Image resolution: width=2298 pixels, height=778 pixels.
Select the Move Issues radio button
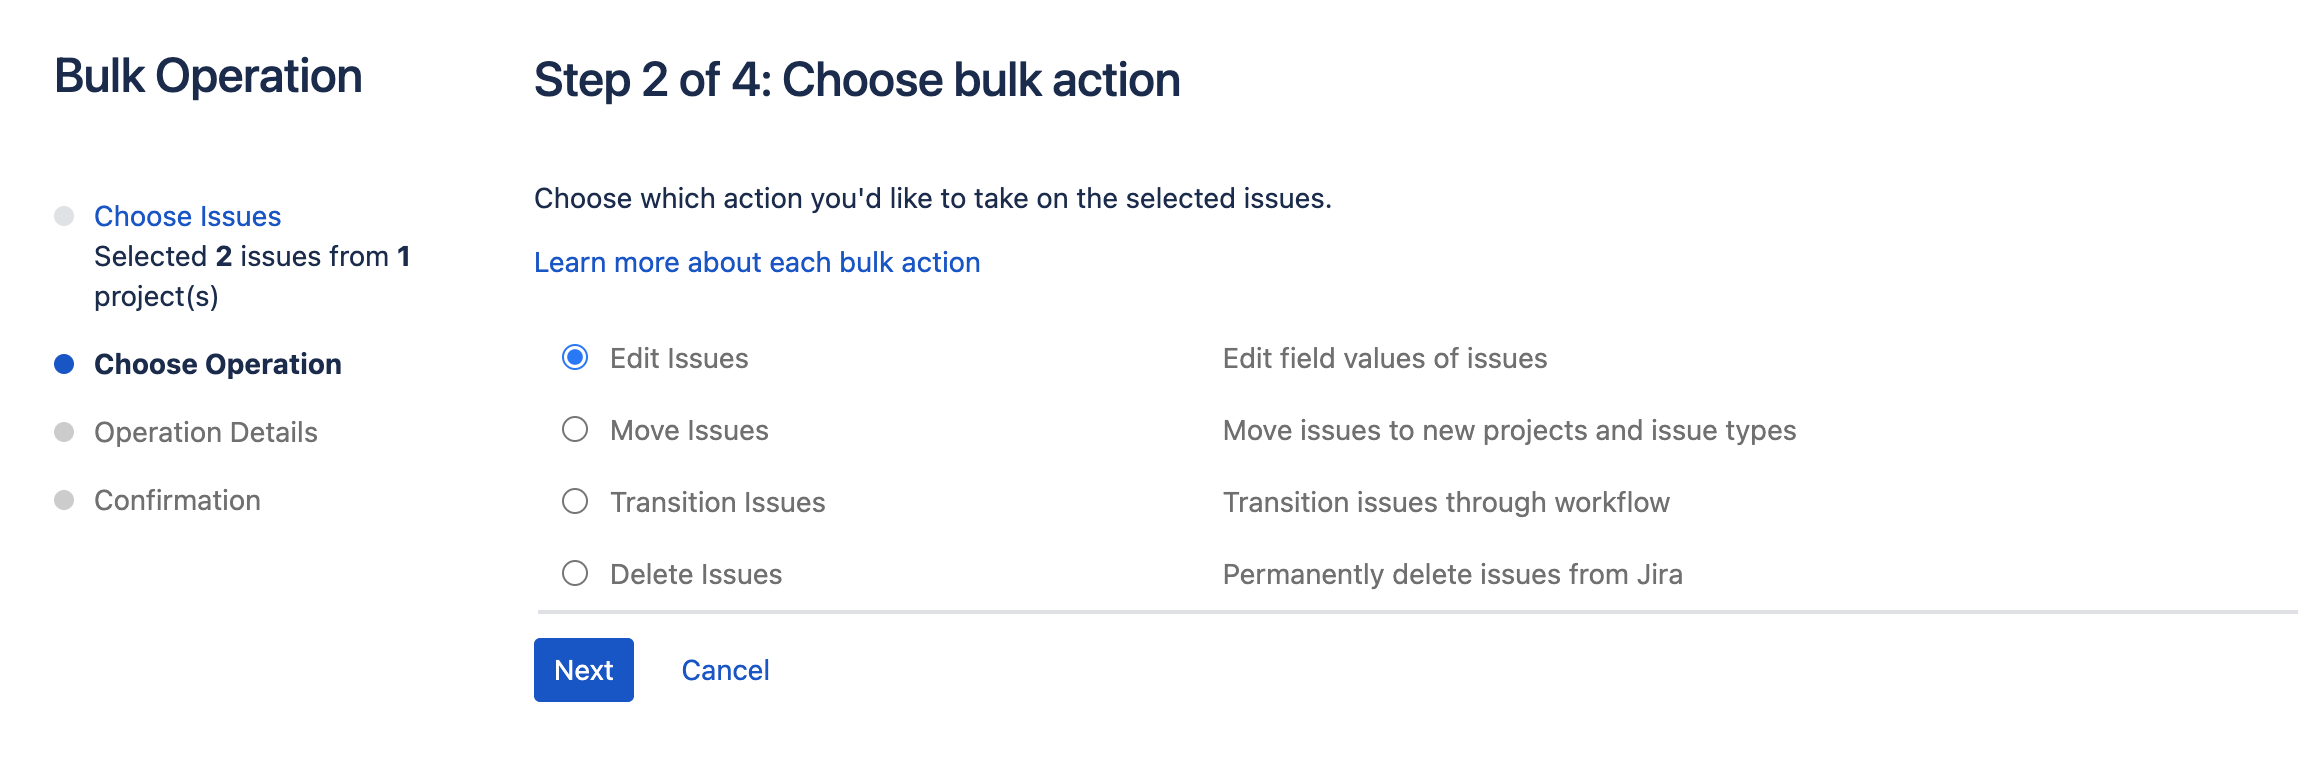575,430
